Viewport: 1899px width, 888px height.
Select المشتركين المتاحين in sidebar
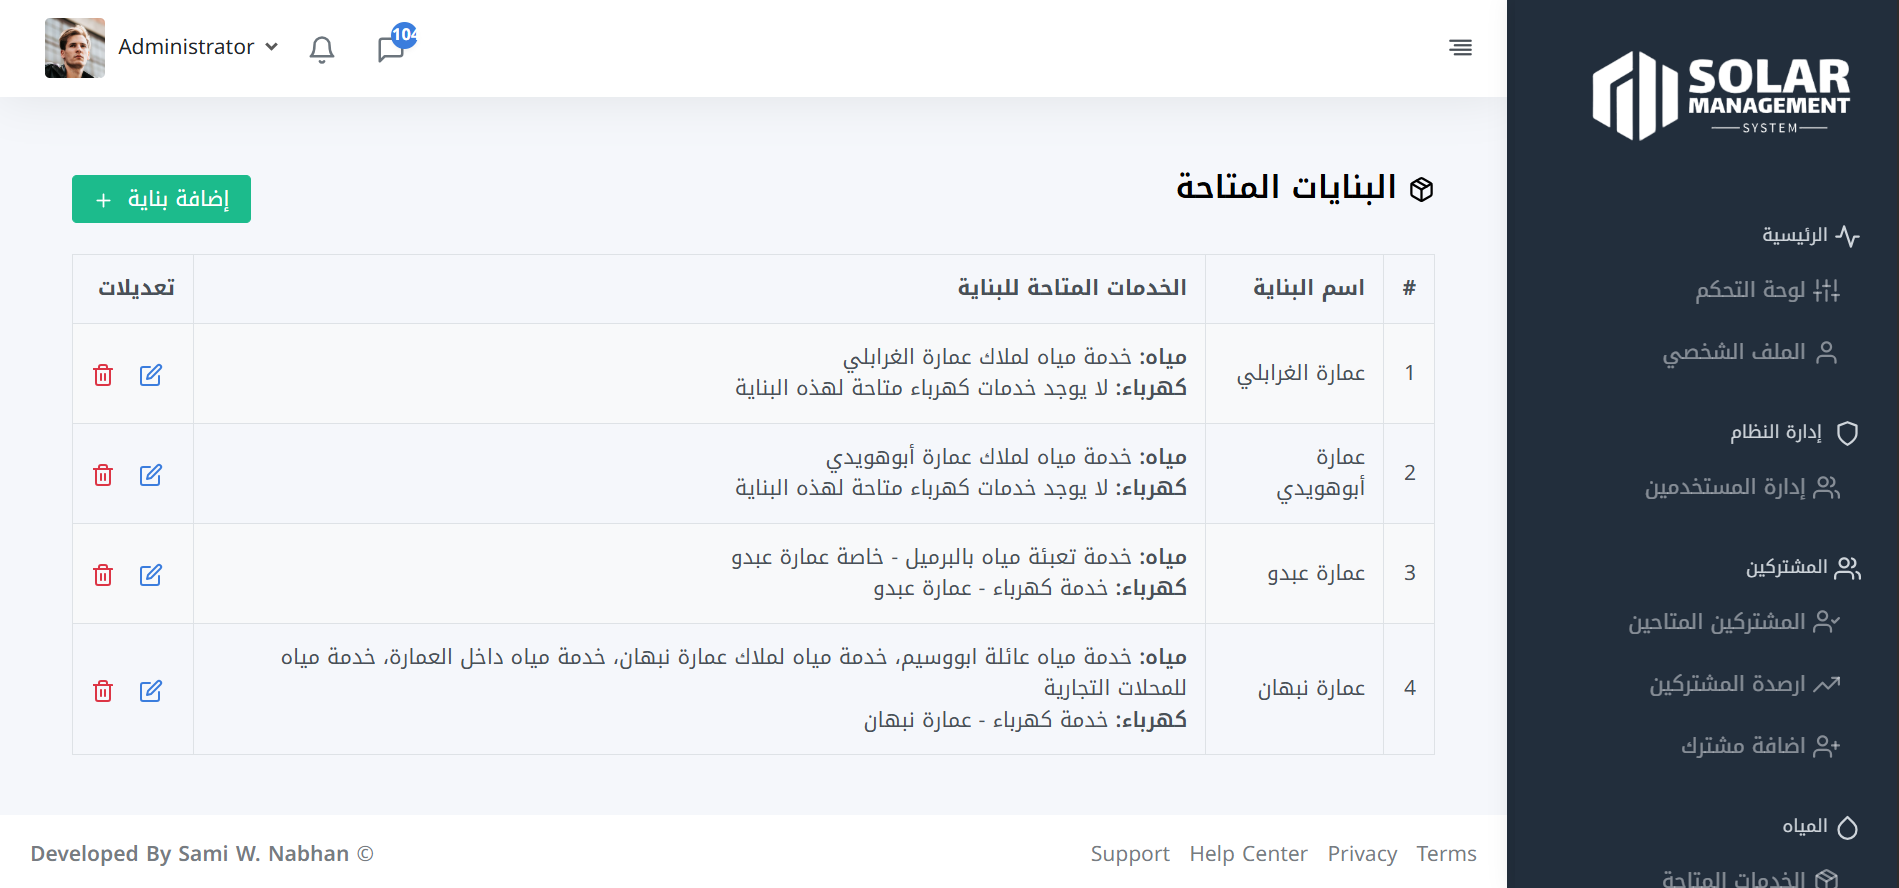1733,622
